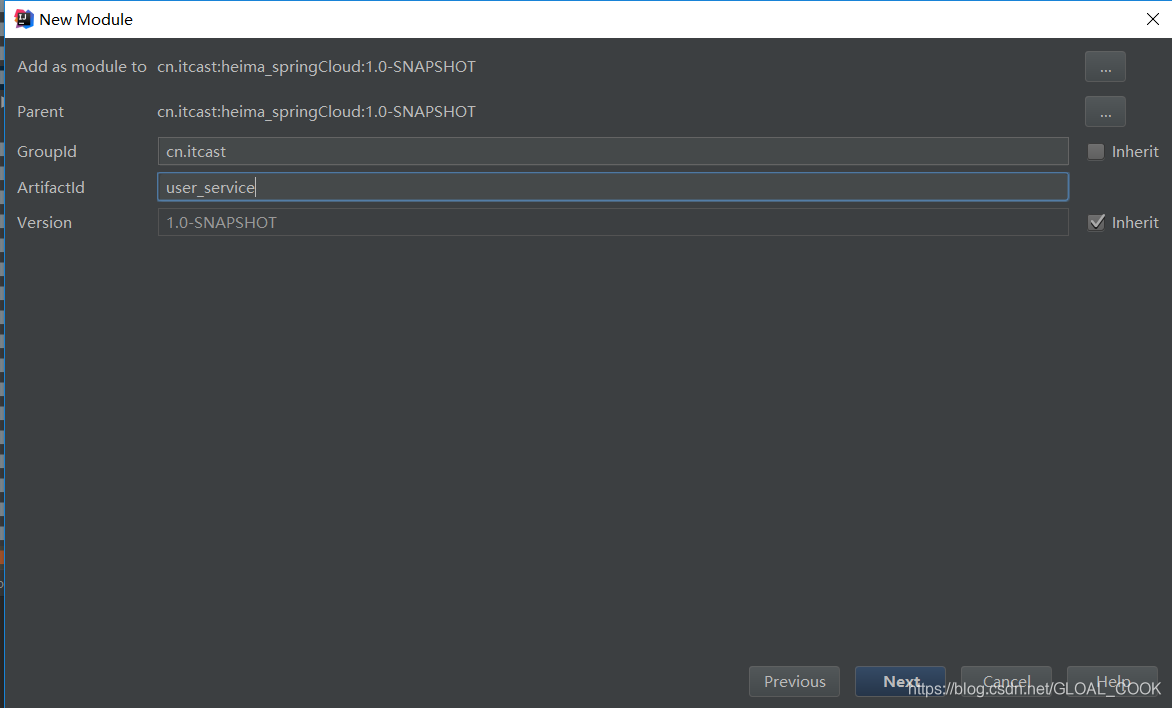Open the browse button for Parent

(x=1105, y=111)
